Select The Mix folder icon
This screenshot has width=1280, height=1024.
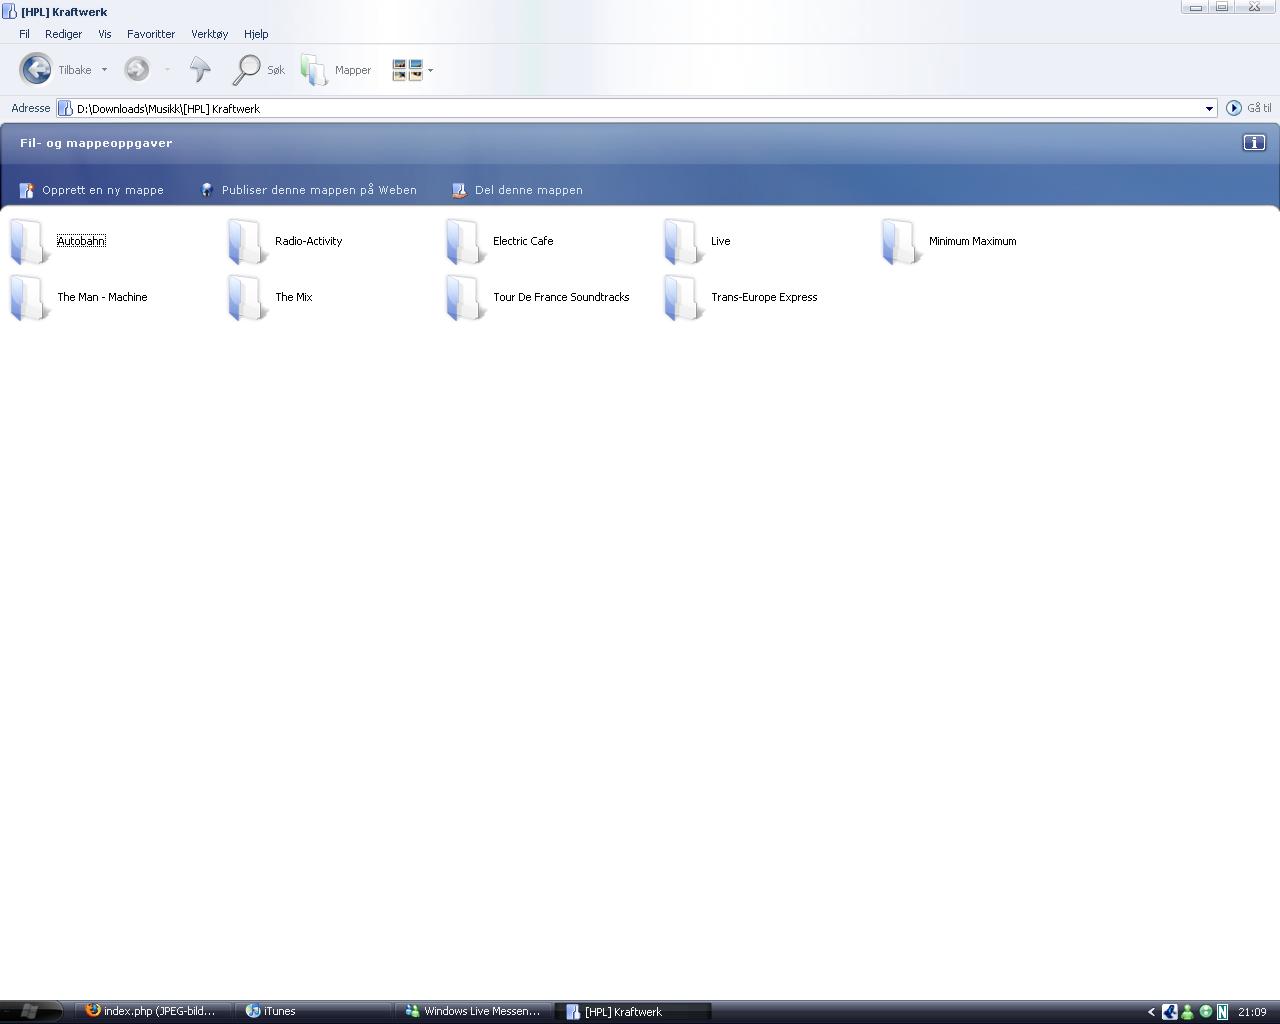246,298
